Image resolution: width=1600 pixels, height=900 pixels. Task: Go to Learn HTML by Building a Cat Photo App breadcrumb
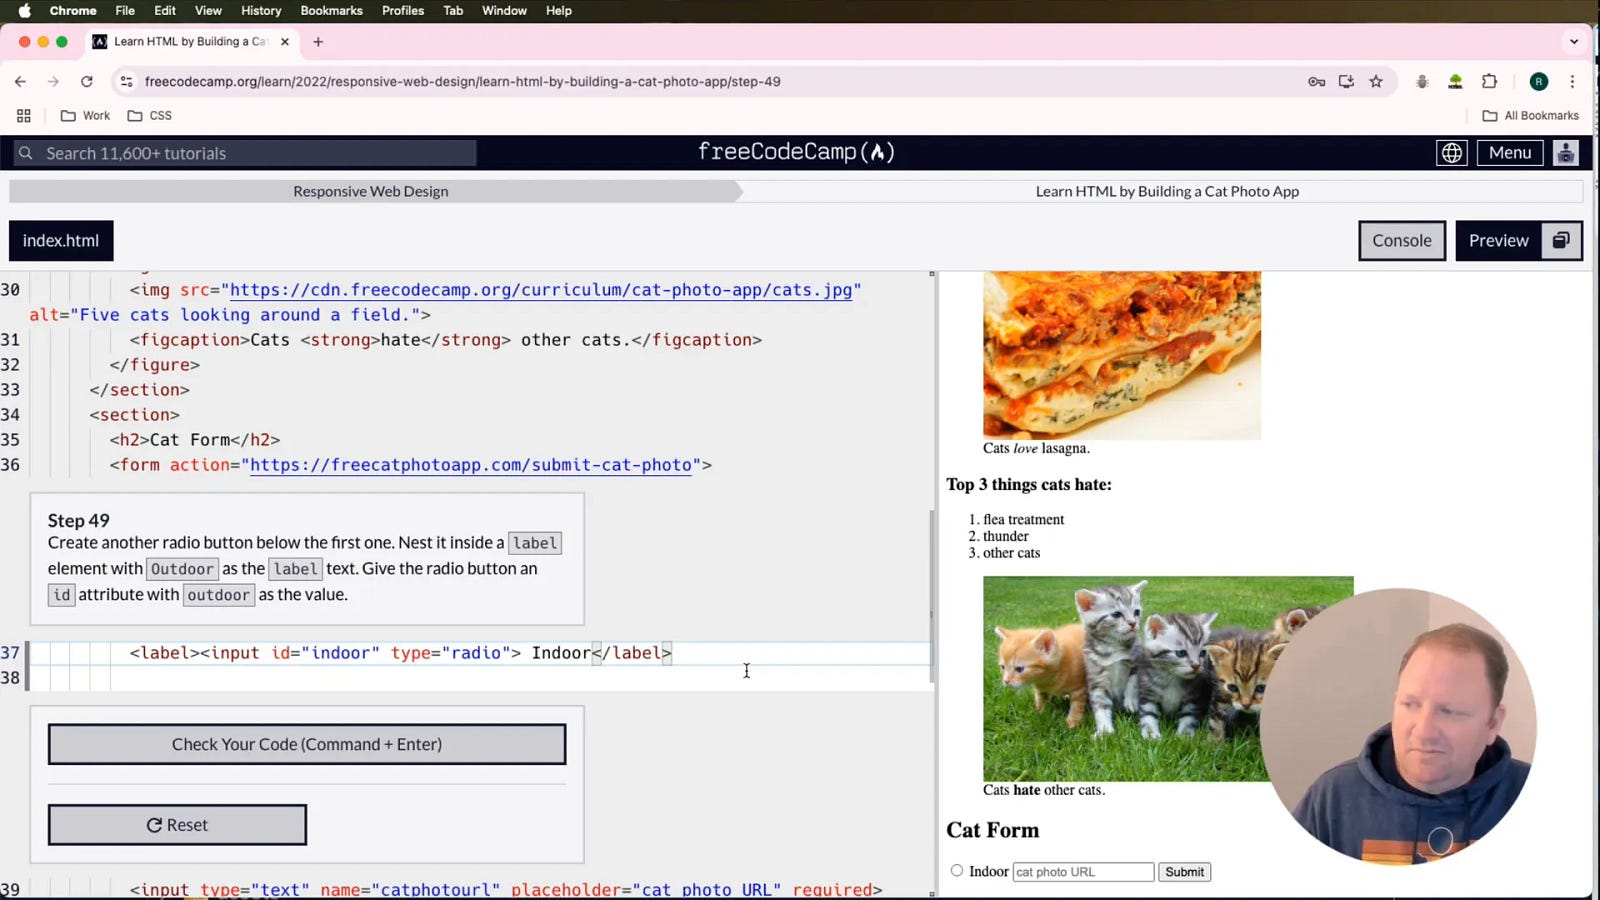point(1167,191)
